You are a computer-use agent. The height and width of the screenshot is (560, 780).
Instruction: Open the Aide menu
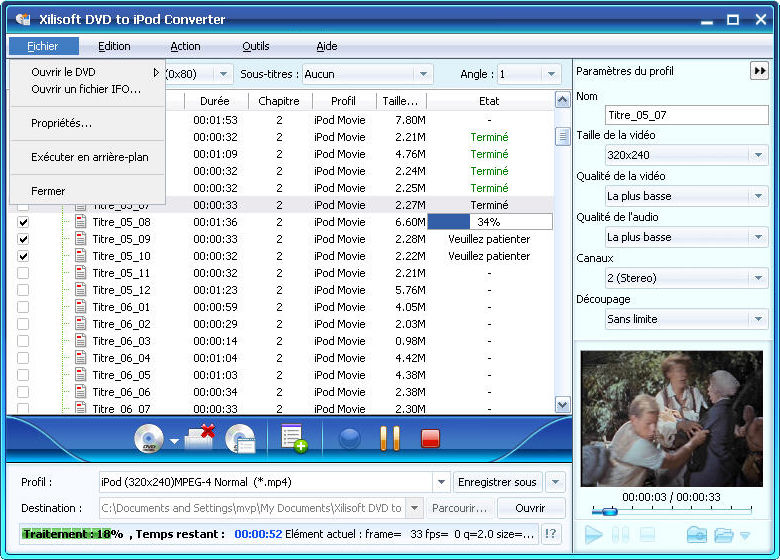[x=327, y=46]
